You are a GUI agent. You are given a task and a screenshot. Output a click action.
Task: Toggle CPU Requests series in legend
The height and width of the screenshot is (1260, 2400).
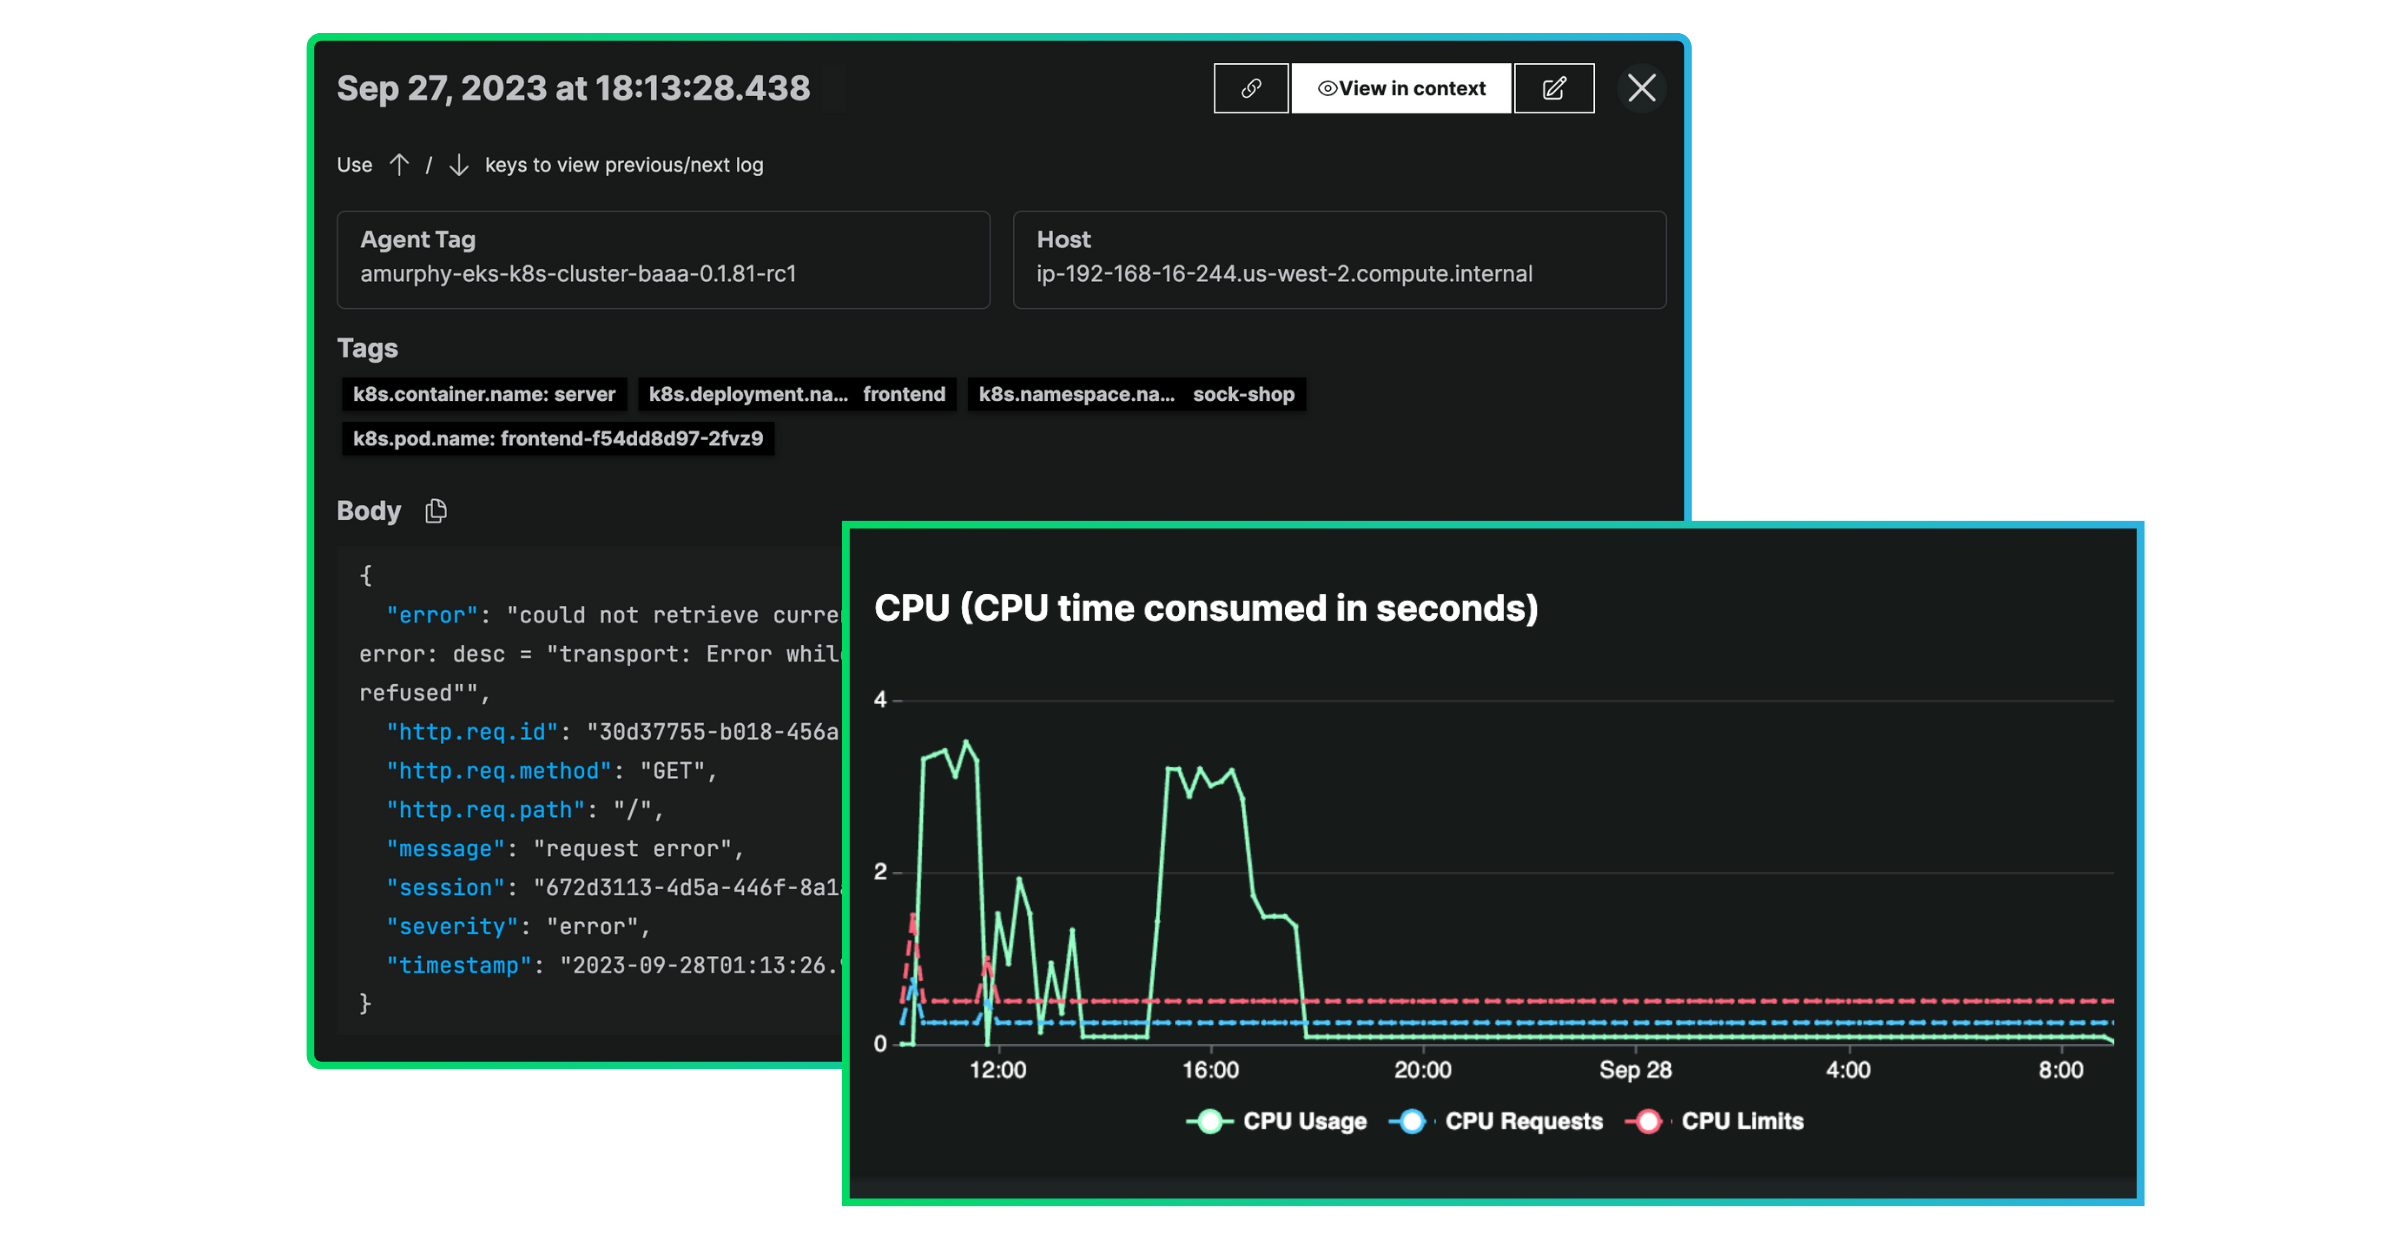pos(1523,1121)
